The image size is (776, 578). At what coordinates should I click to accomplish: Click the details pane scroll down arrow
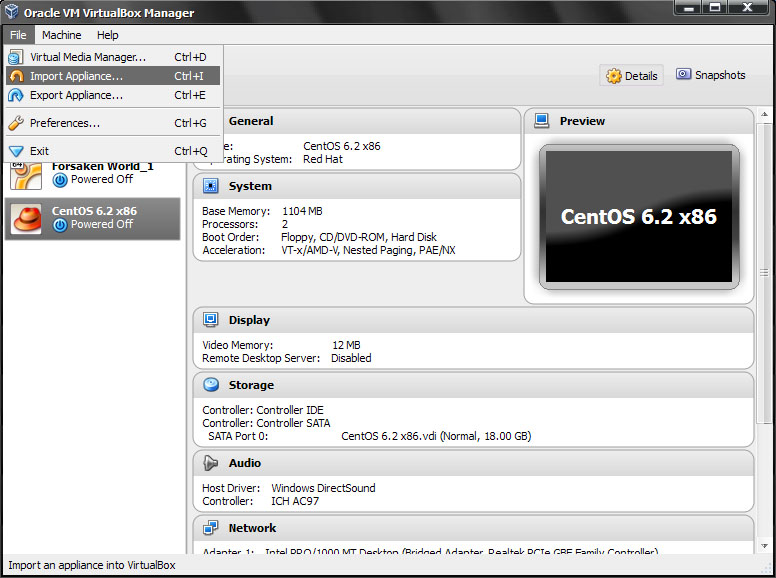765,546
